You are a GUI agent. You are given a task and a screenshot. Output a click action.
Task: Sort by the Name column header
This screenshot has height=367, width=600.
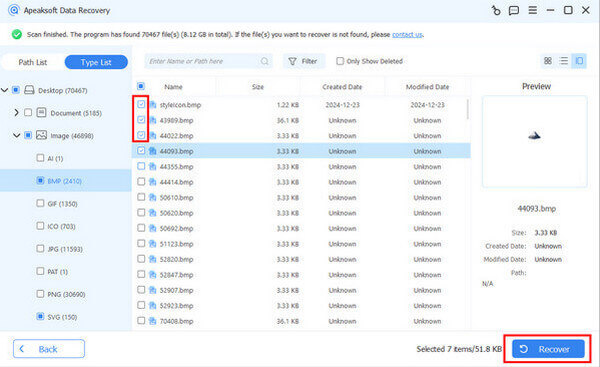coord(173,87)
